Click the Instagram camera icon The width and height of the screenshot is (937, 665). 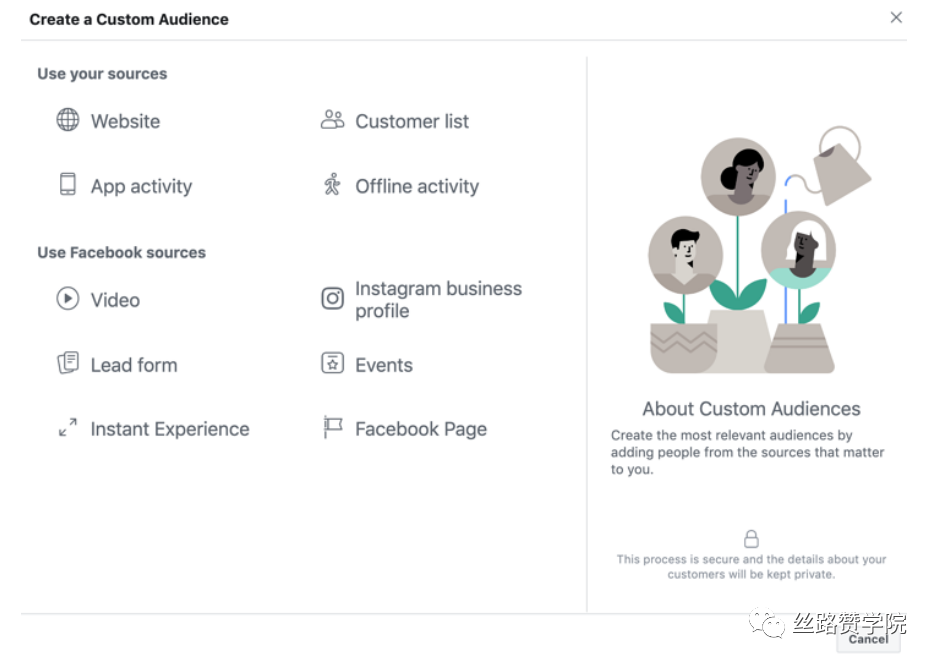click(332, 298)
